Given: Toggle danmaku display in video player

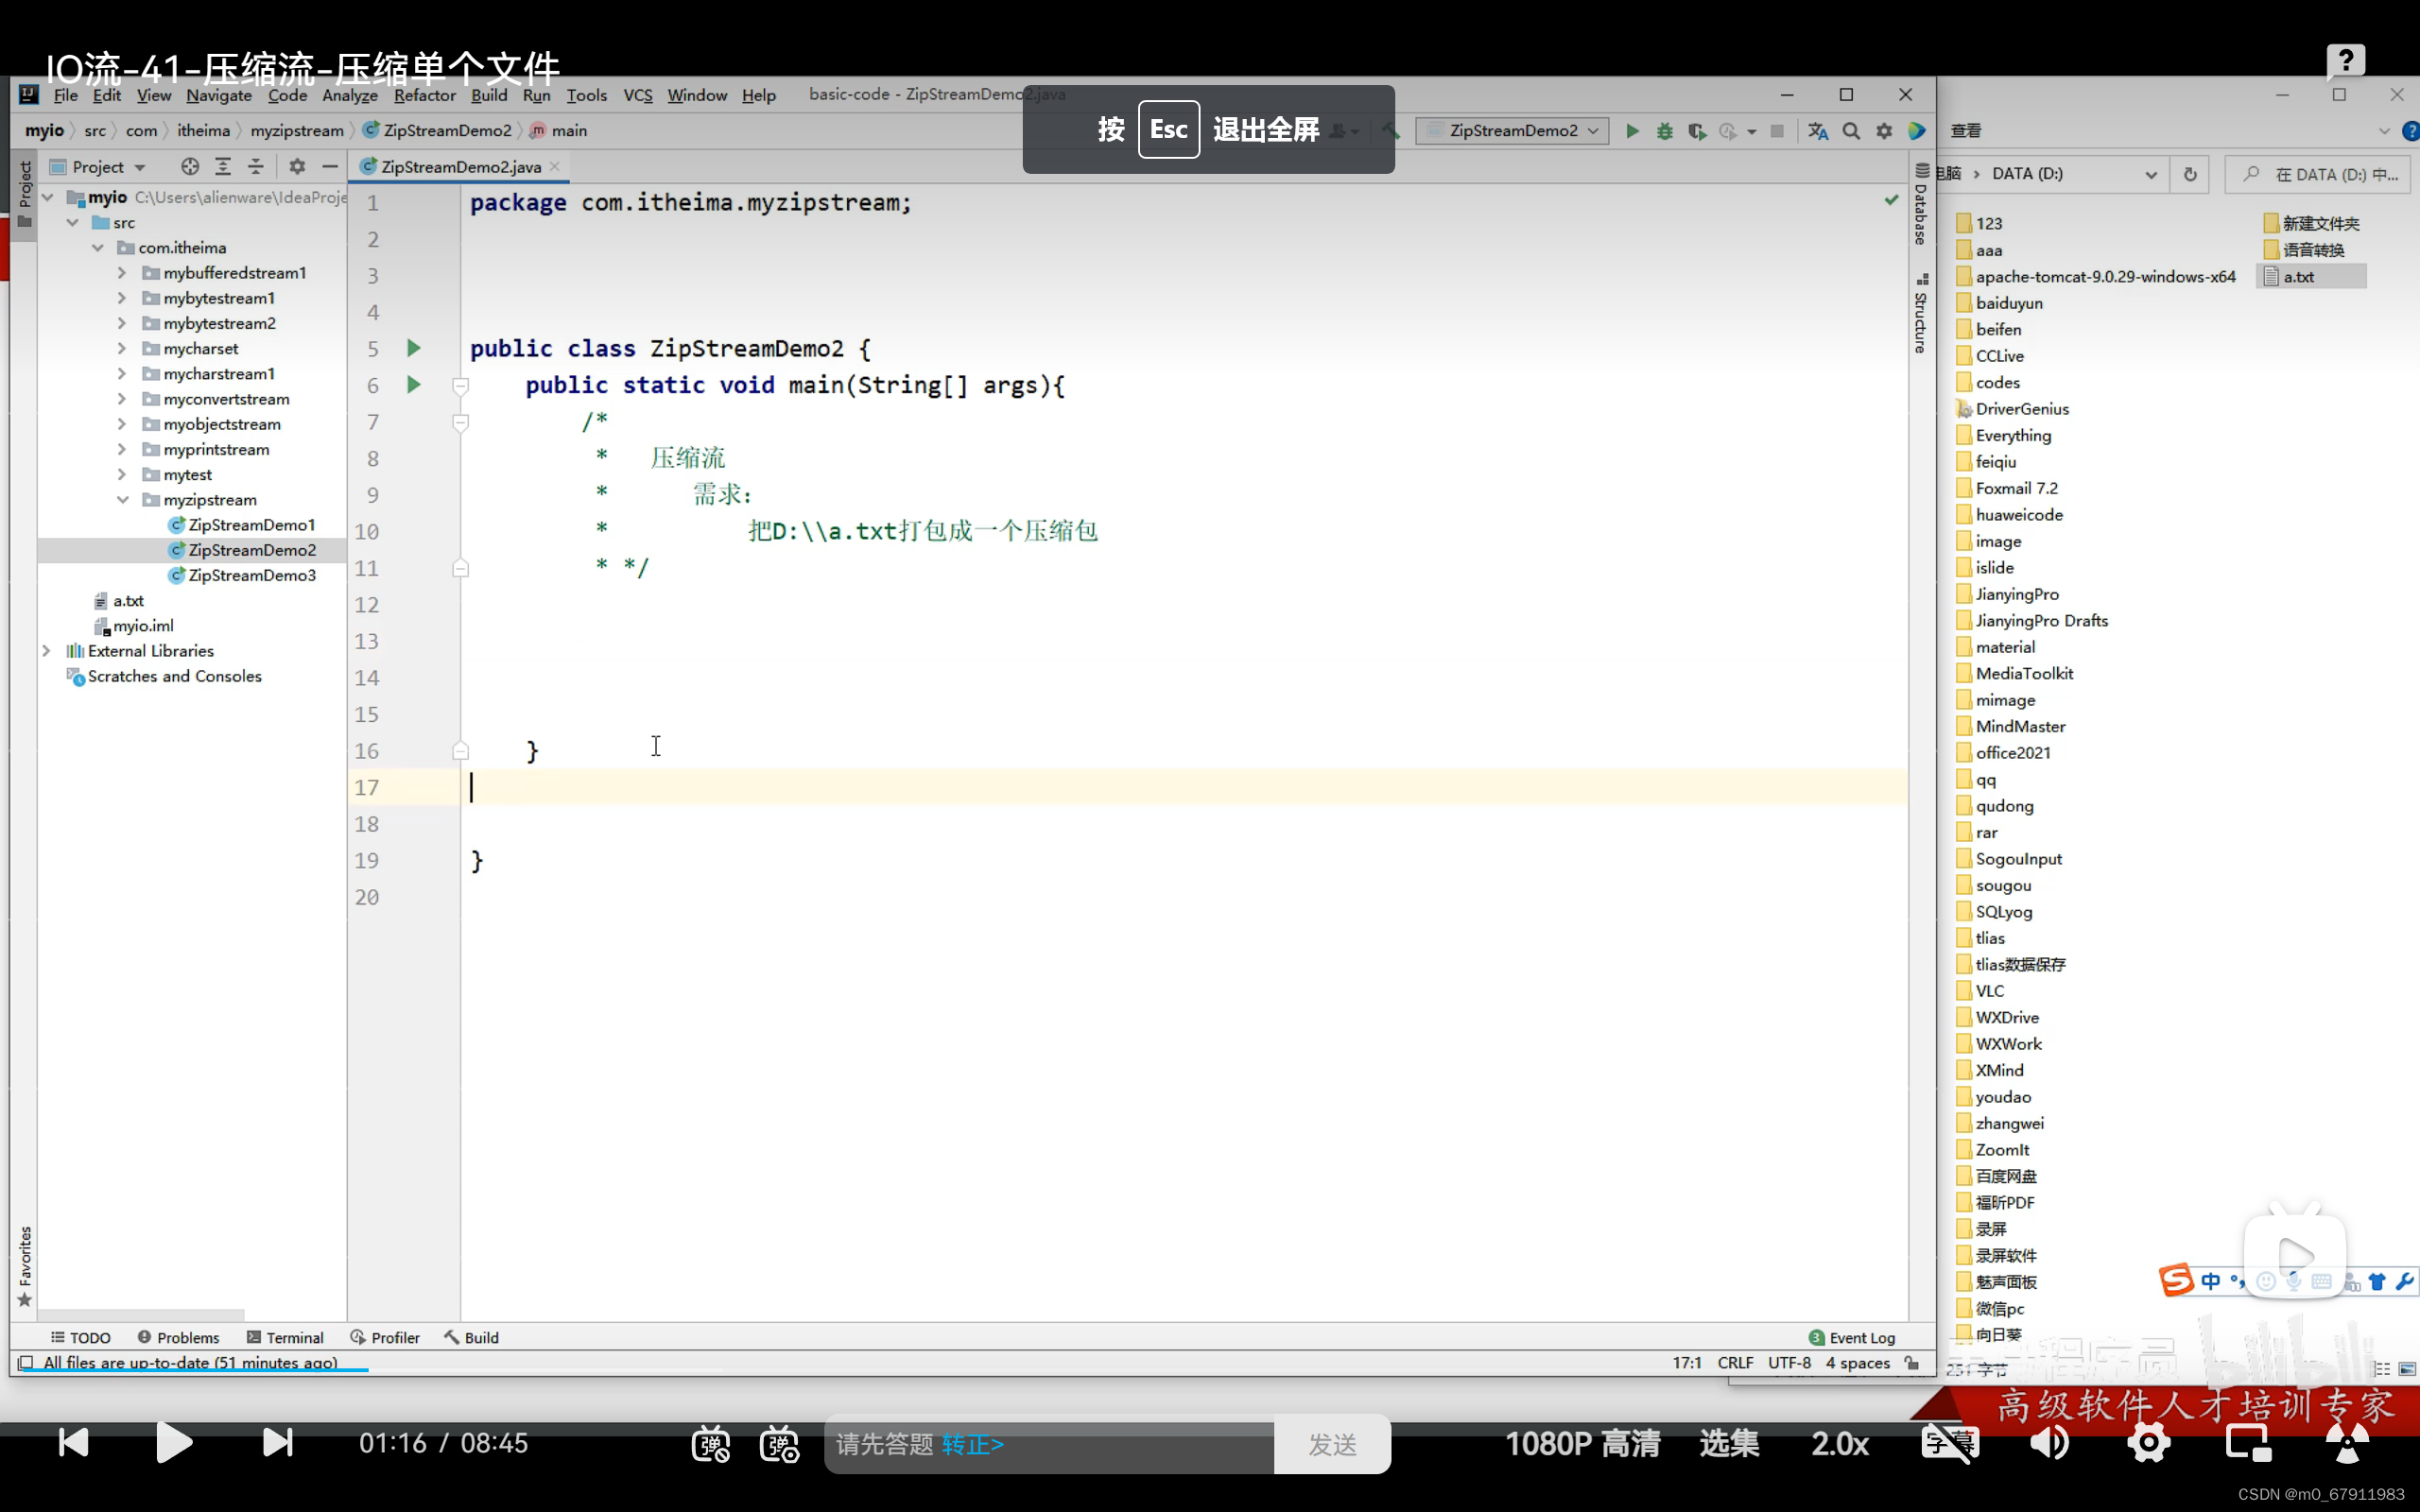Looking at the screenshot, I should click(x=710, y=1443).
